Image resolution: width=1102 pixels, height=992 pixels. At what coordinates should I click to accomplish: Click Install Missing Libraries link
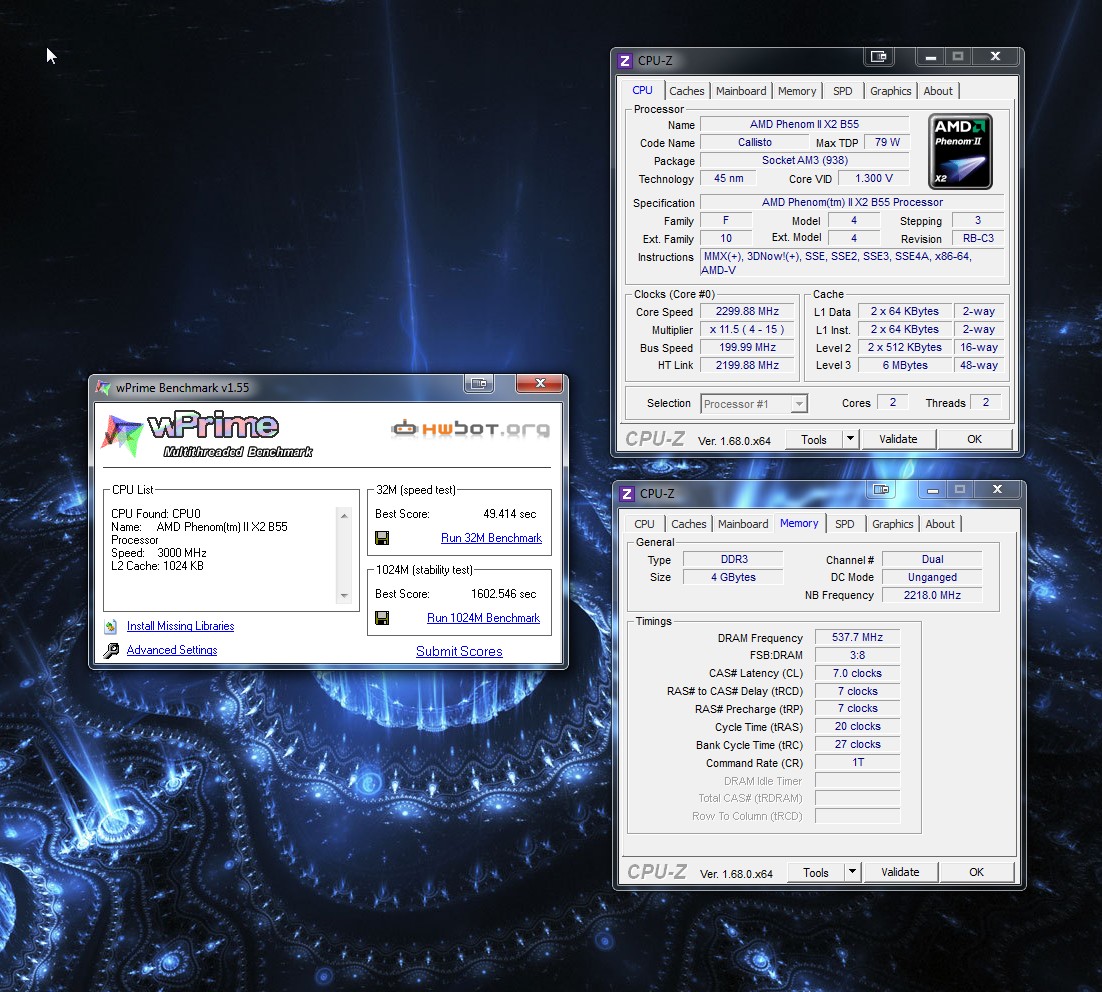pyautogui.click(x=181, y=626)
